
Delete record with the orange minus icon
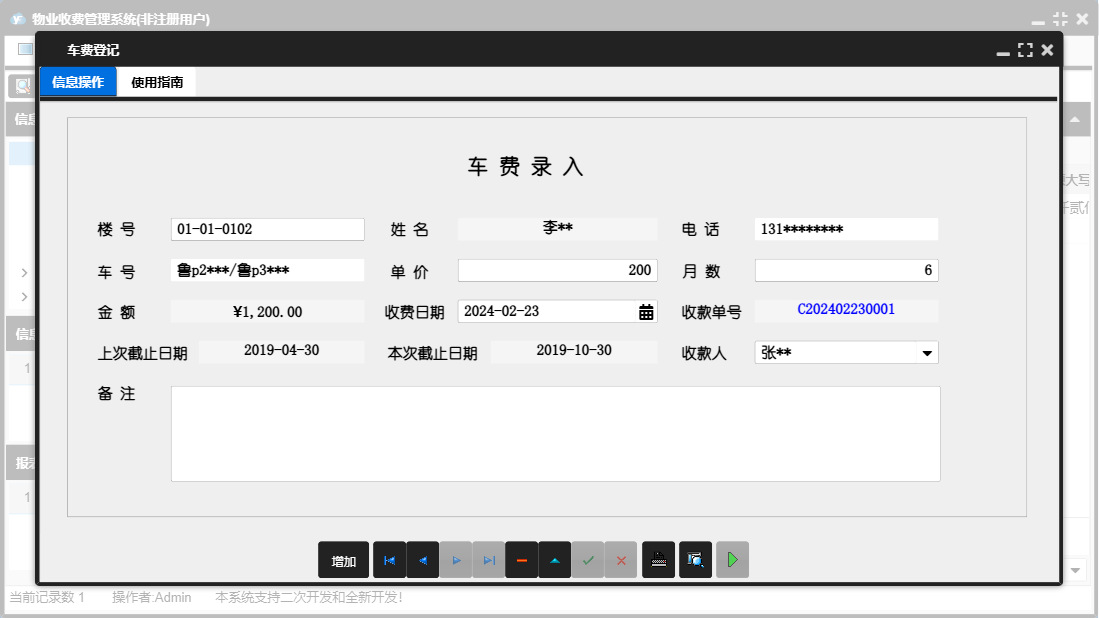pos(522,561)
